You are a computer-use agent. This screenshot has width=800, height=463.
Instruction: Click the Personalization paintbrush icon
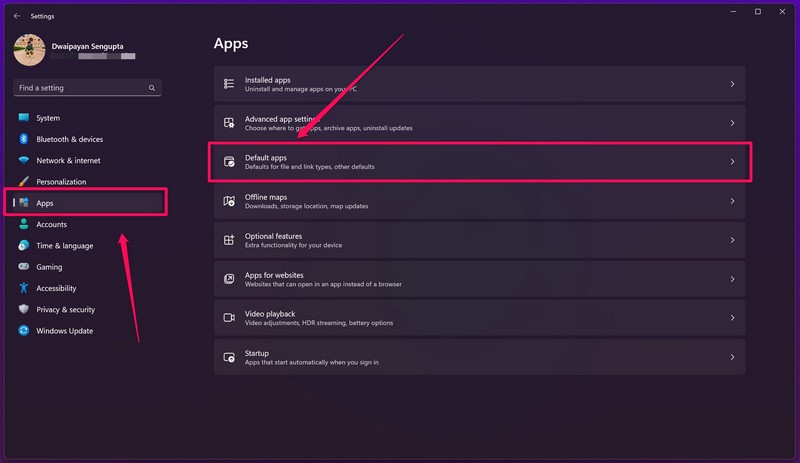point(23,182)
